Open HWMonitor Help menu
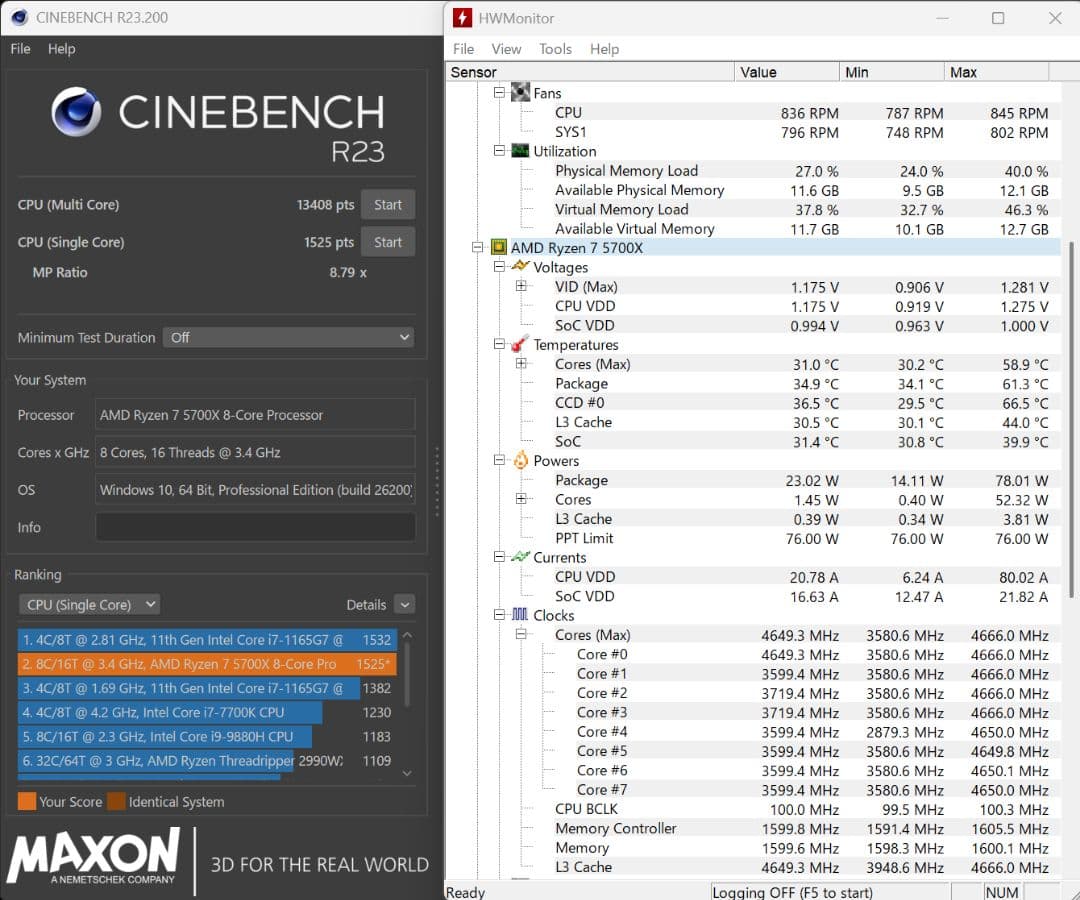This screenshot has height=900, width=1080. [x=604, y=49]
